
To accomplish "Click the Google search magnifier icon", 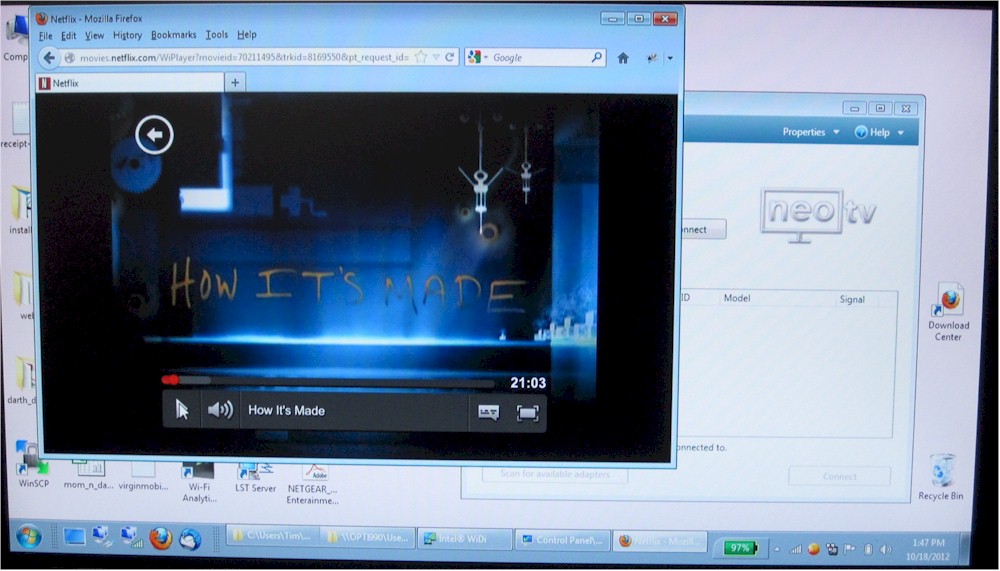I will click(596, 57).
